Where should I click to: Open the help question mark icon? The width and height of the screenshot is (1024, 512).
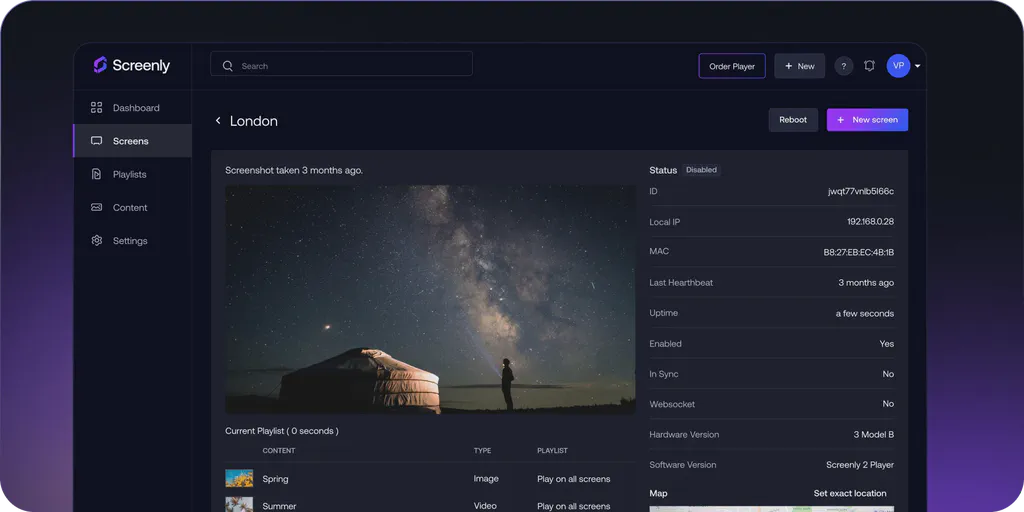pos(844,66)
